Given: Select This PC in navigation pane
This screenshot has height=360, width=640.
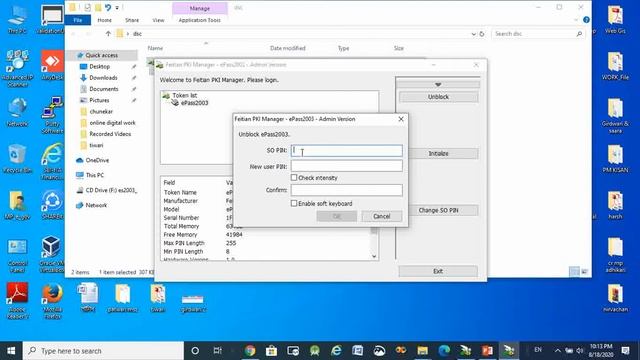Looking at the screenshot, I should point(95,175).
